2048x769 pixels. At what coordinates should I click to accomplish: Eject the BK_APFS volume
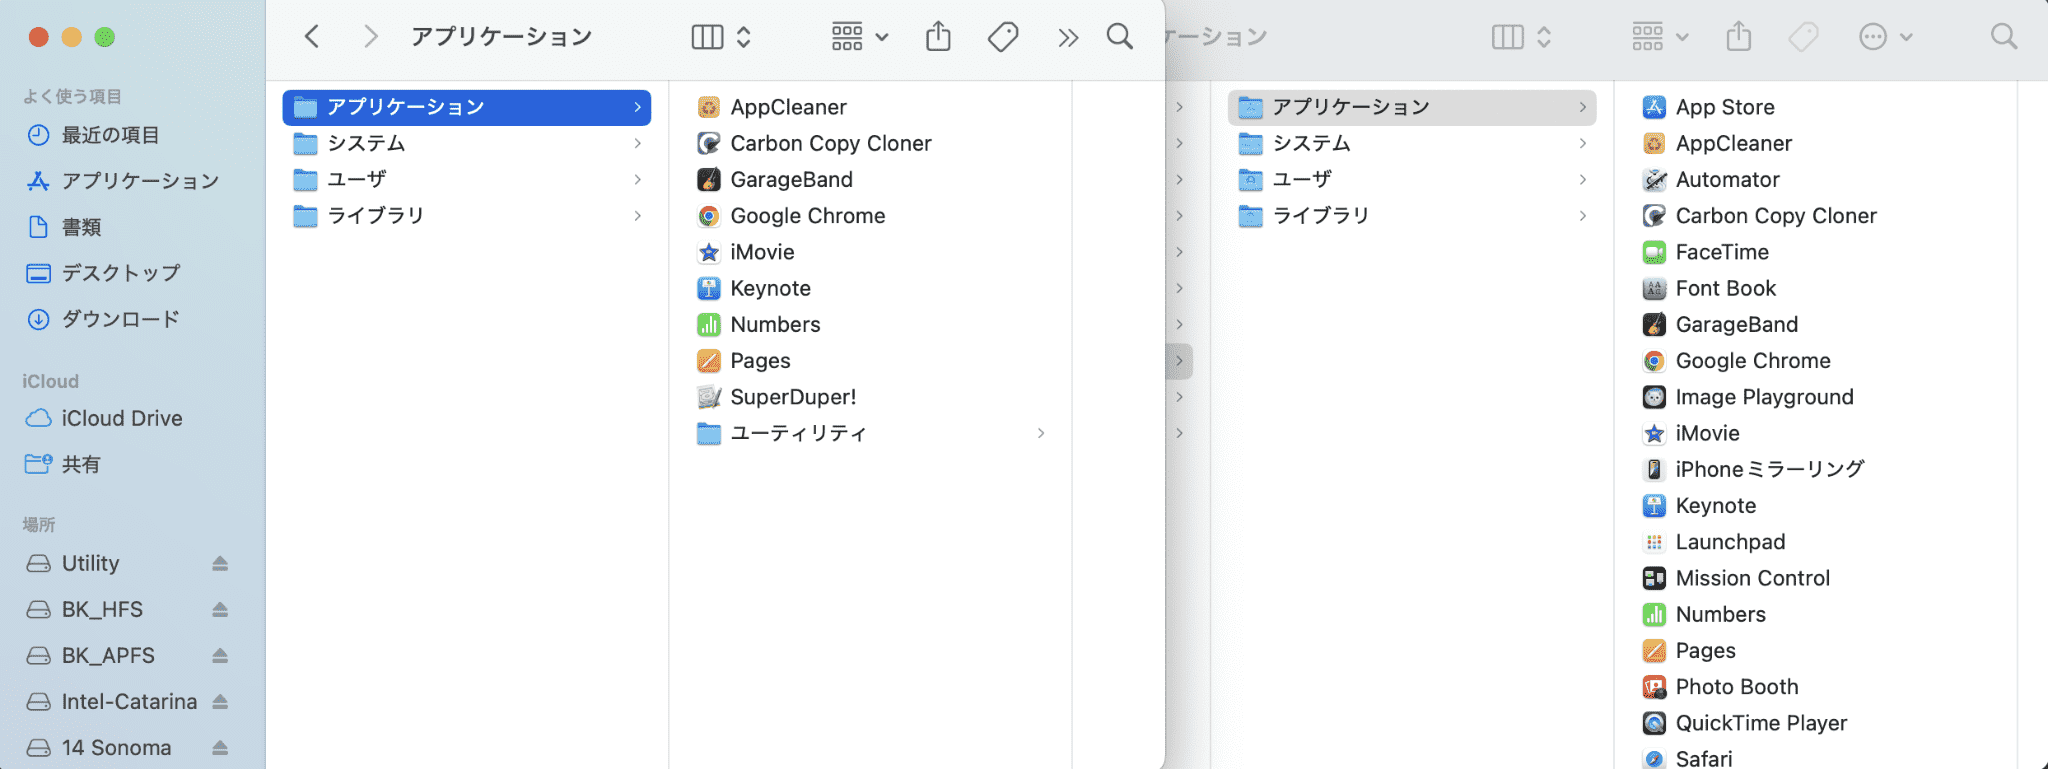coord(220,656)
